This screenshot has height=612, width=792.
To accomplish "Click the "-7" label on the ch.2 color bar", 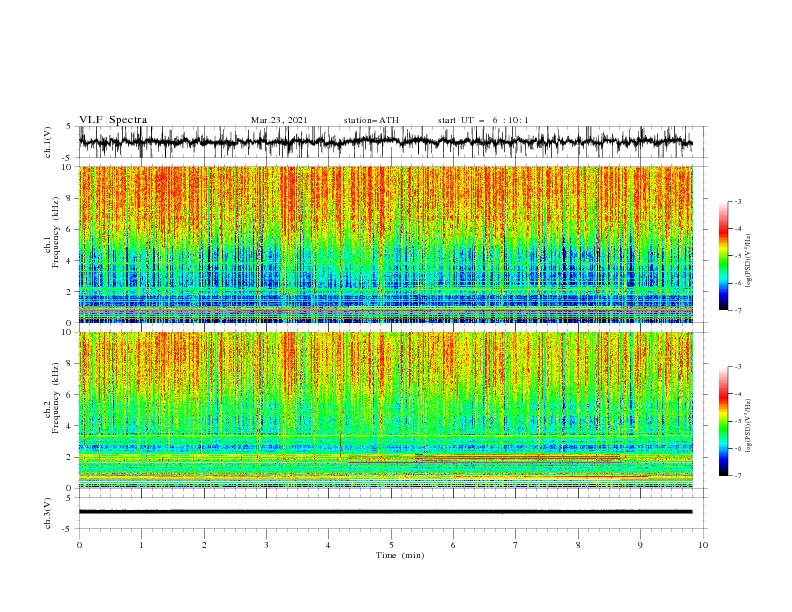I will point(737,475).
